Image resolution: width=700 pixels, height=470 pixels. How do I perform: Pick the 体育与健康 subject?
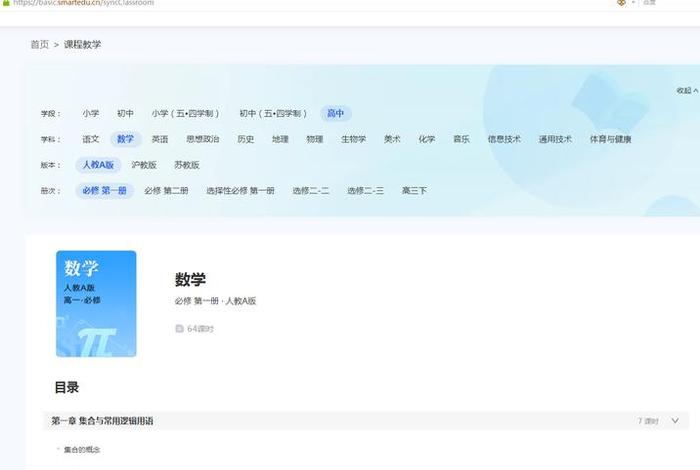click(610, 139)
